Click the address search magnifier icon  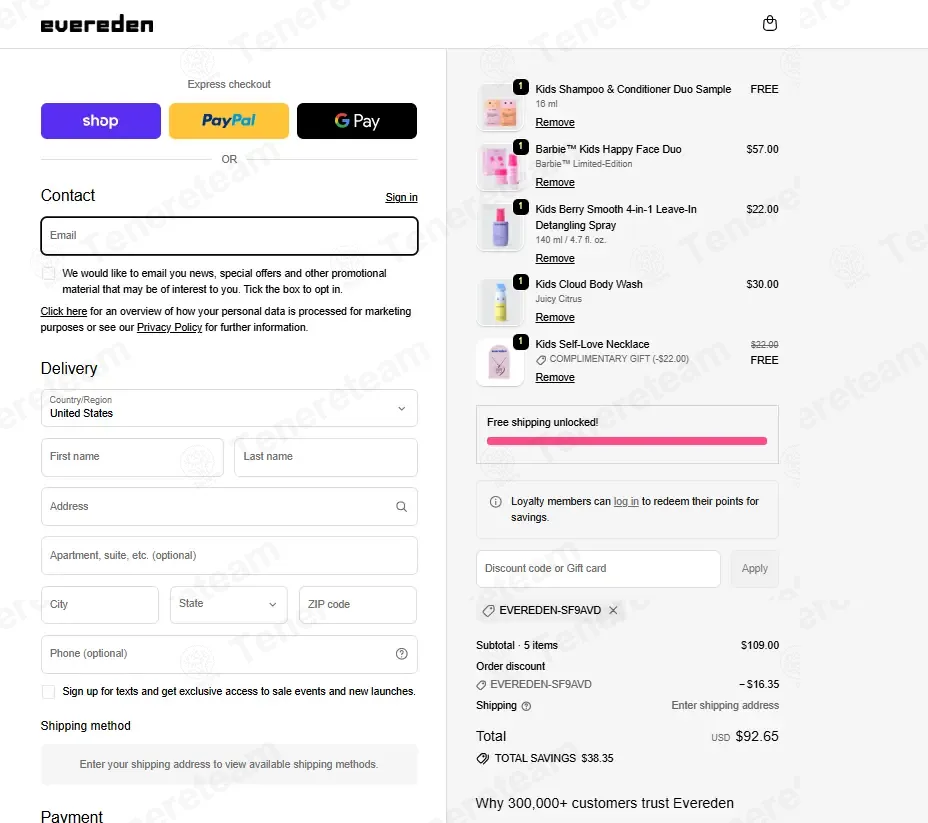click(401, 506)
